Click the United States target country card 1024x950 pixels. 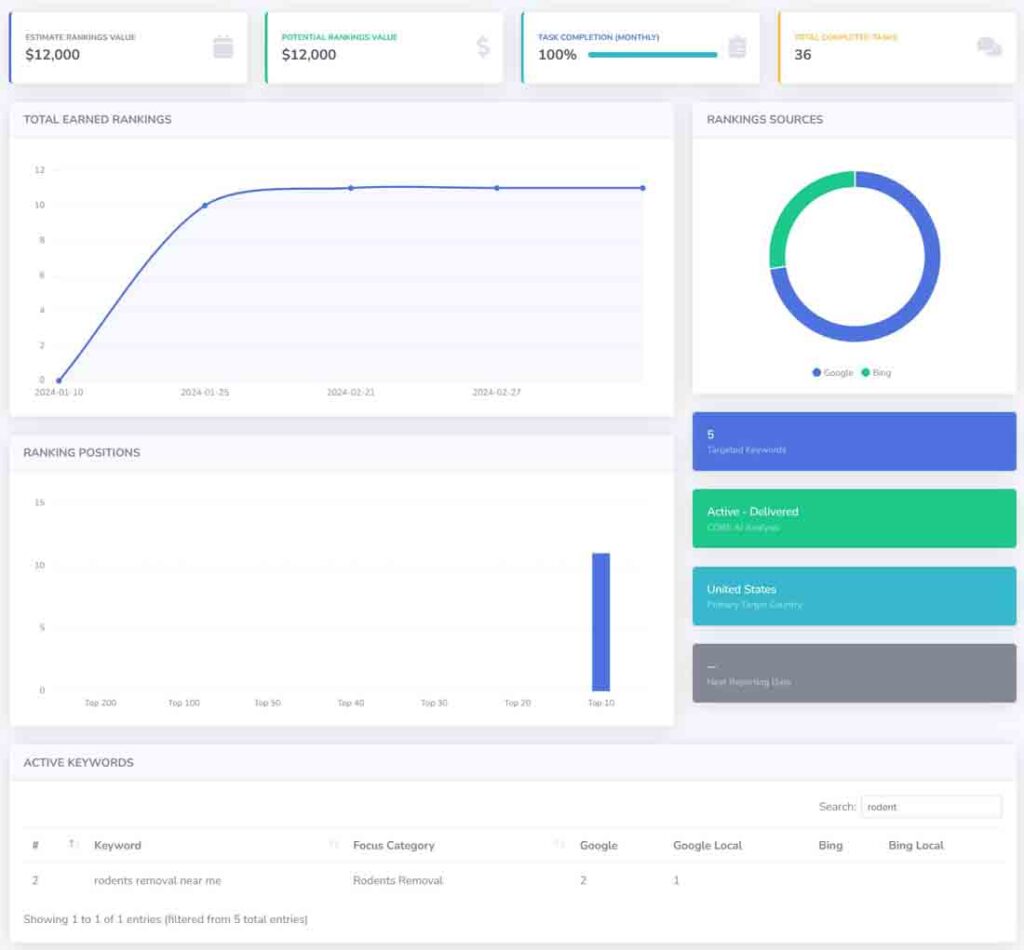[854, 596]
